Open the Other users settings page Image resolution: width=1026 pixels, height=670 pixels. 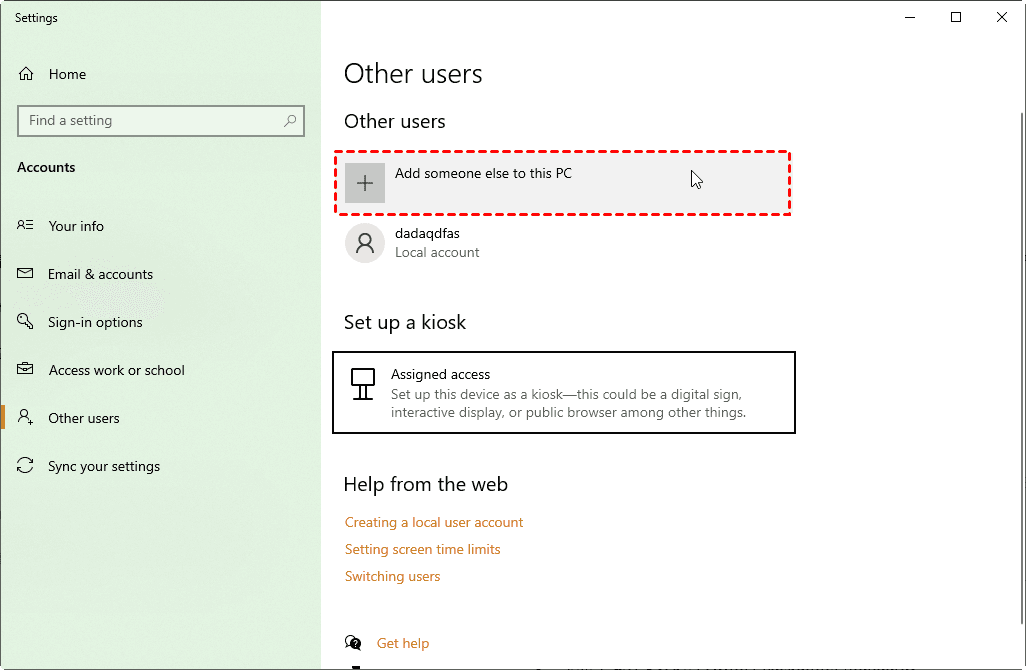point(84,418)
